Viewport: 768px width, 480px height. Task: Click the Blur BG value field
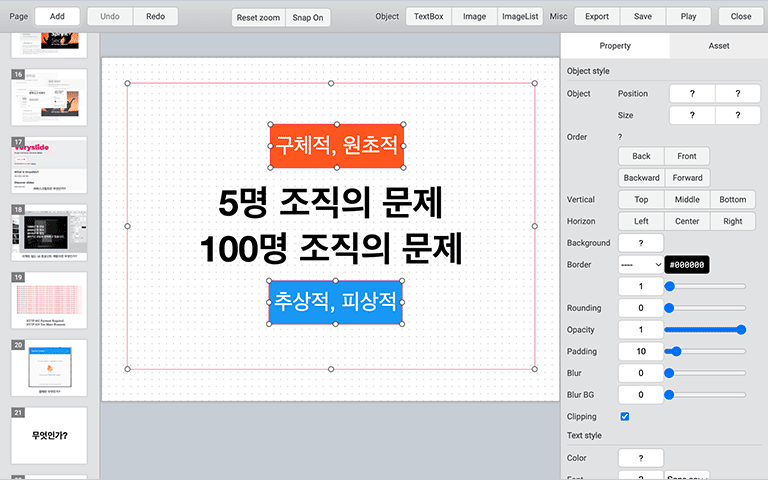[x=641, y=395]
